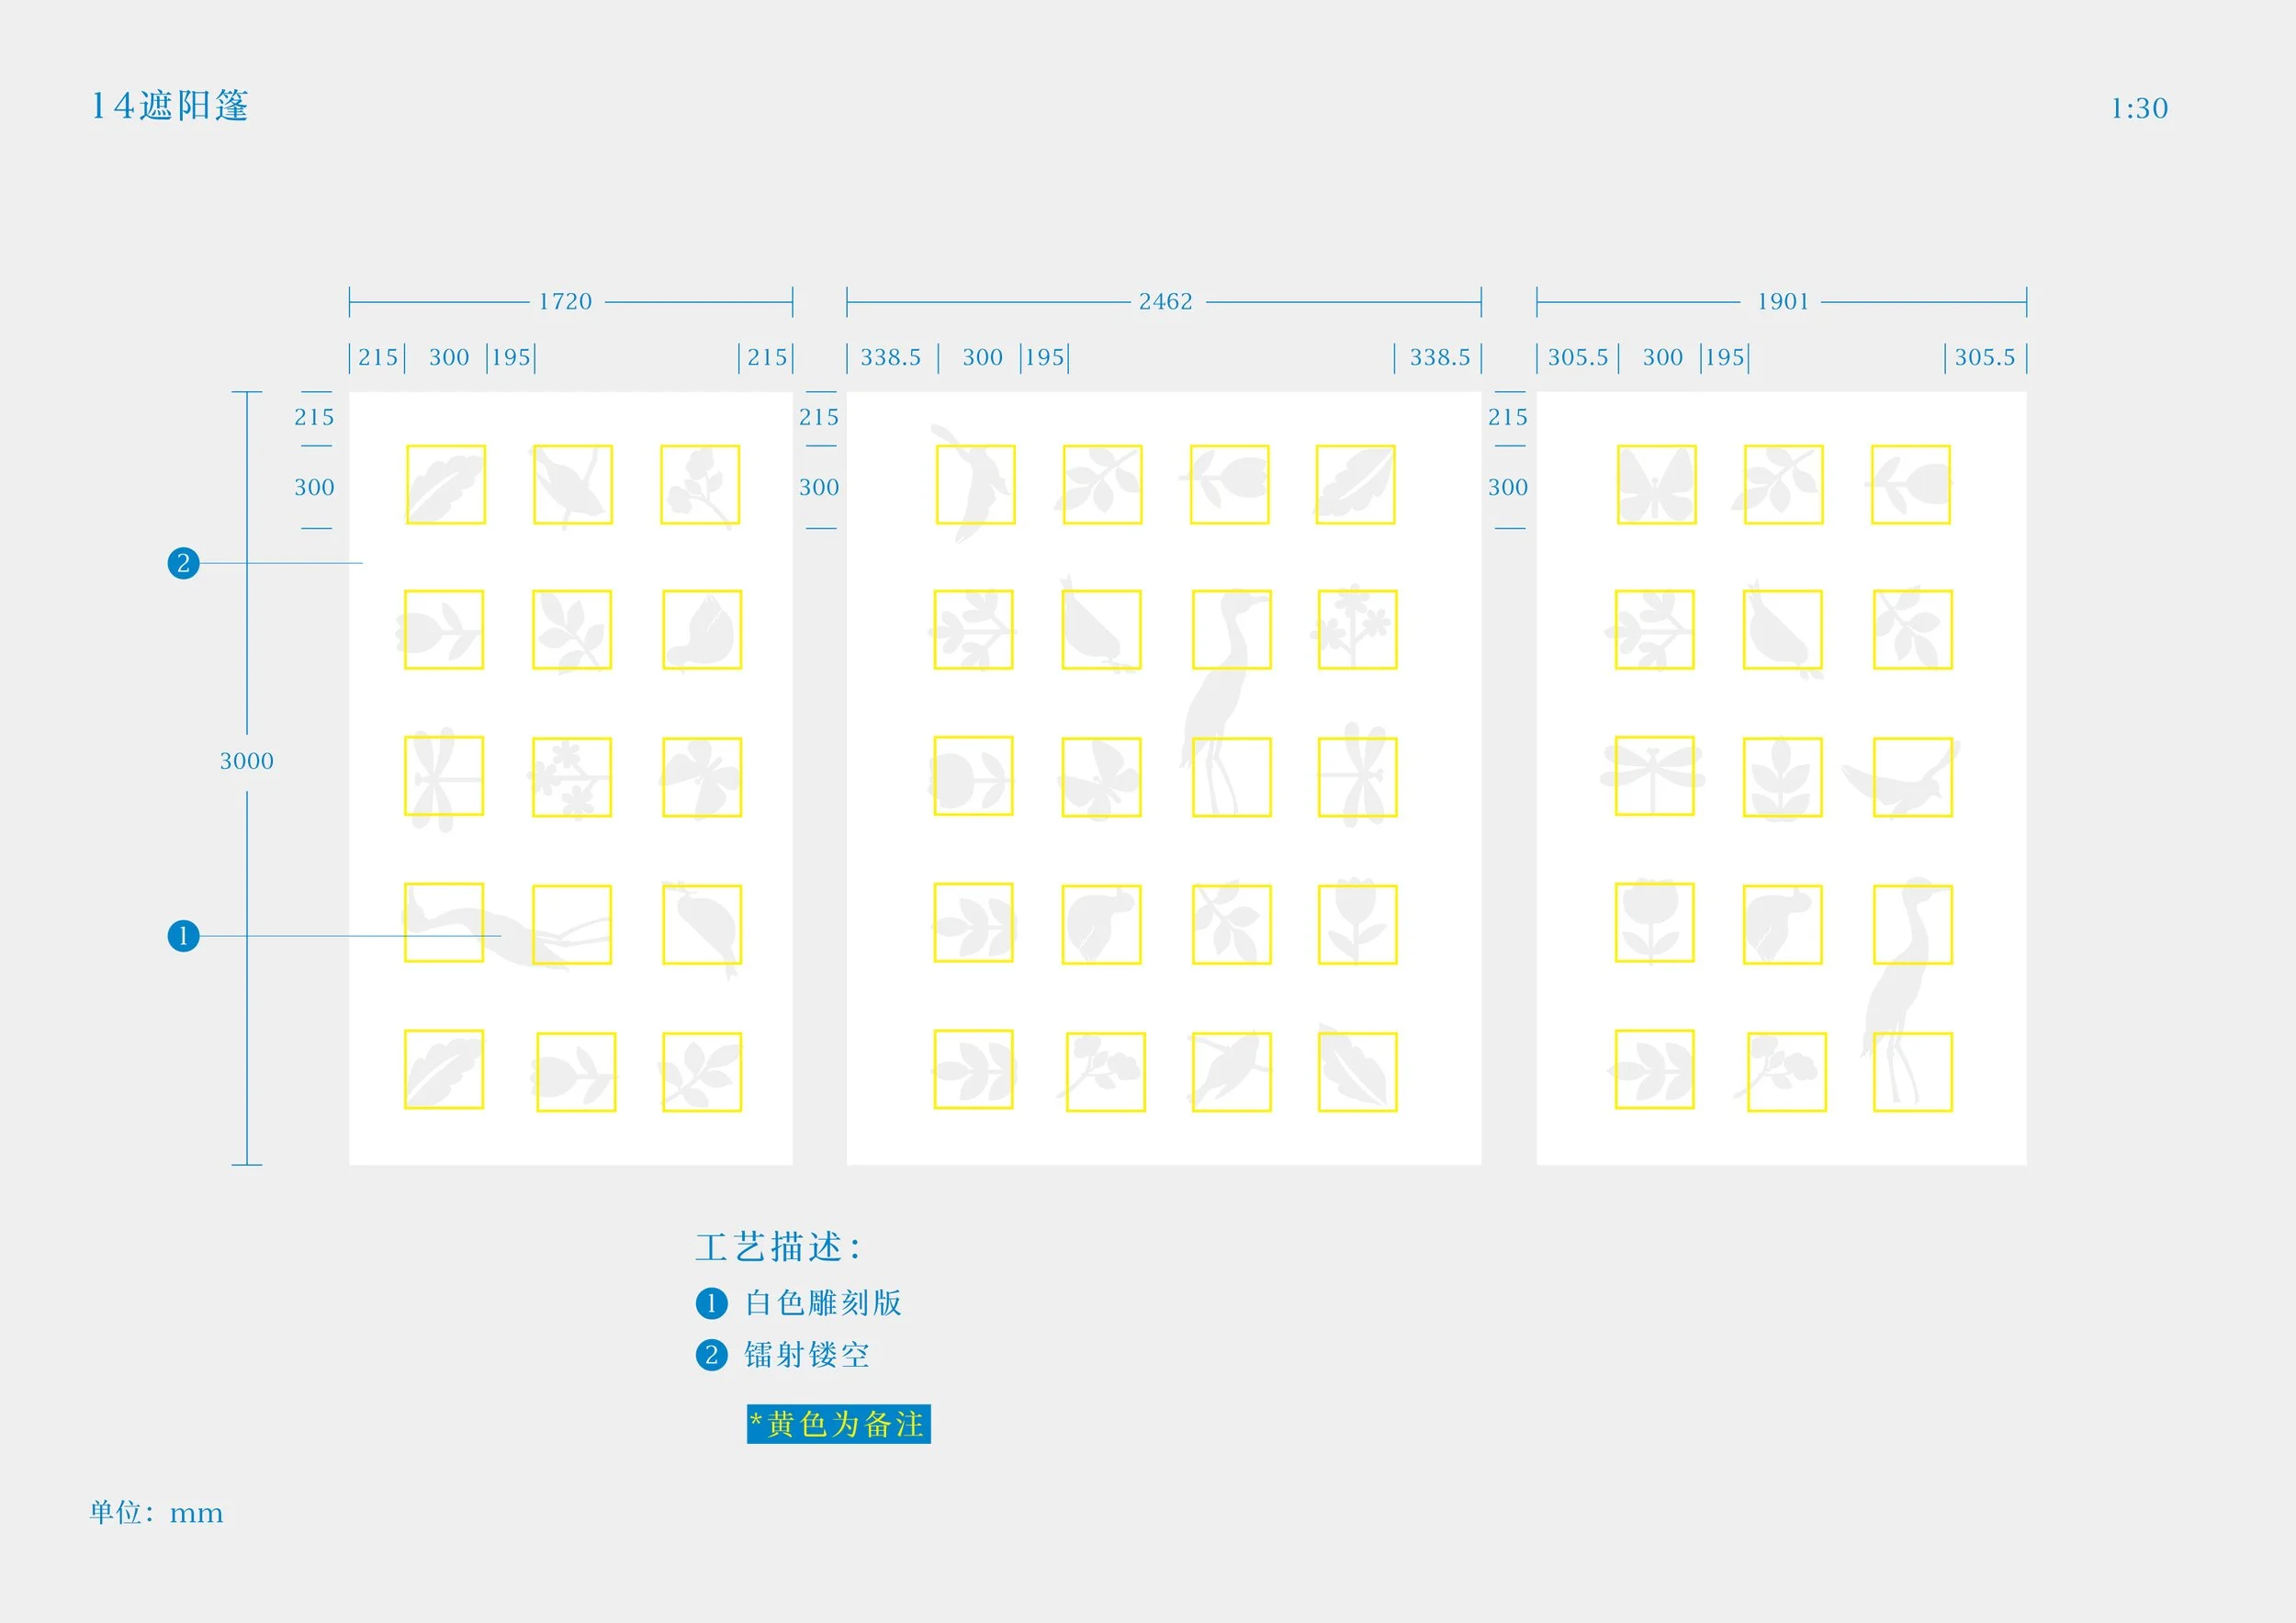Click the 1720 width dimension label
The image size is (2296, 1623).
tap(565, 301)
